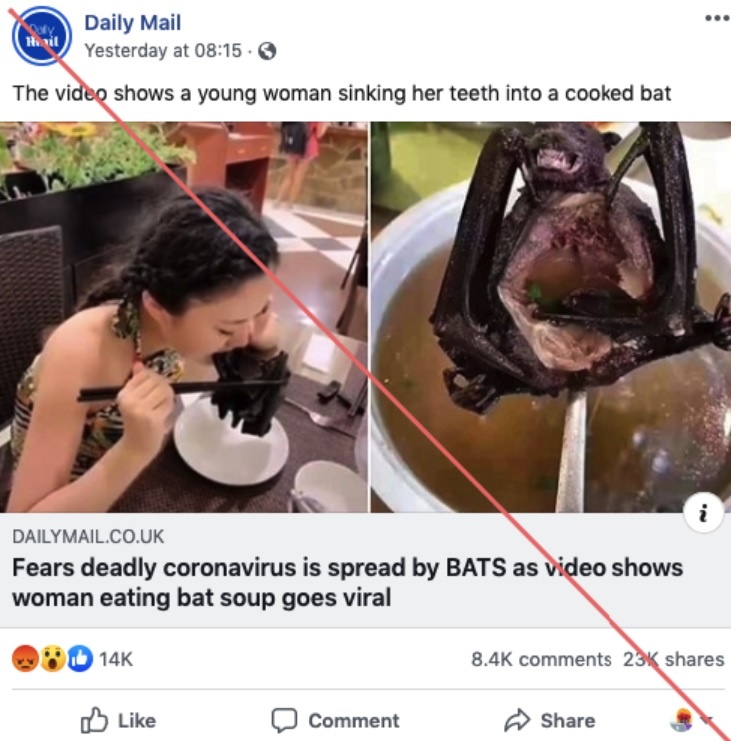The height and width of the screenshot is (741, 731).
Task: Open the 'Yesterday at 08:15' timestamp link
Action: [163, 50]
